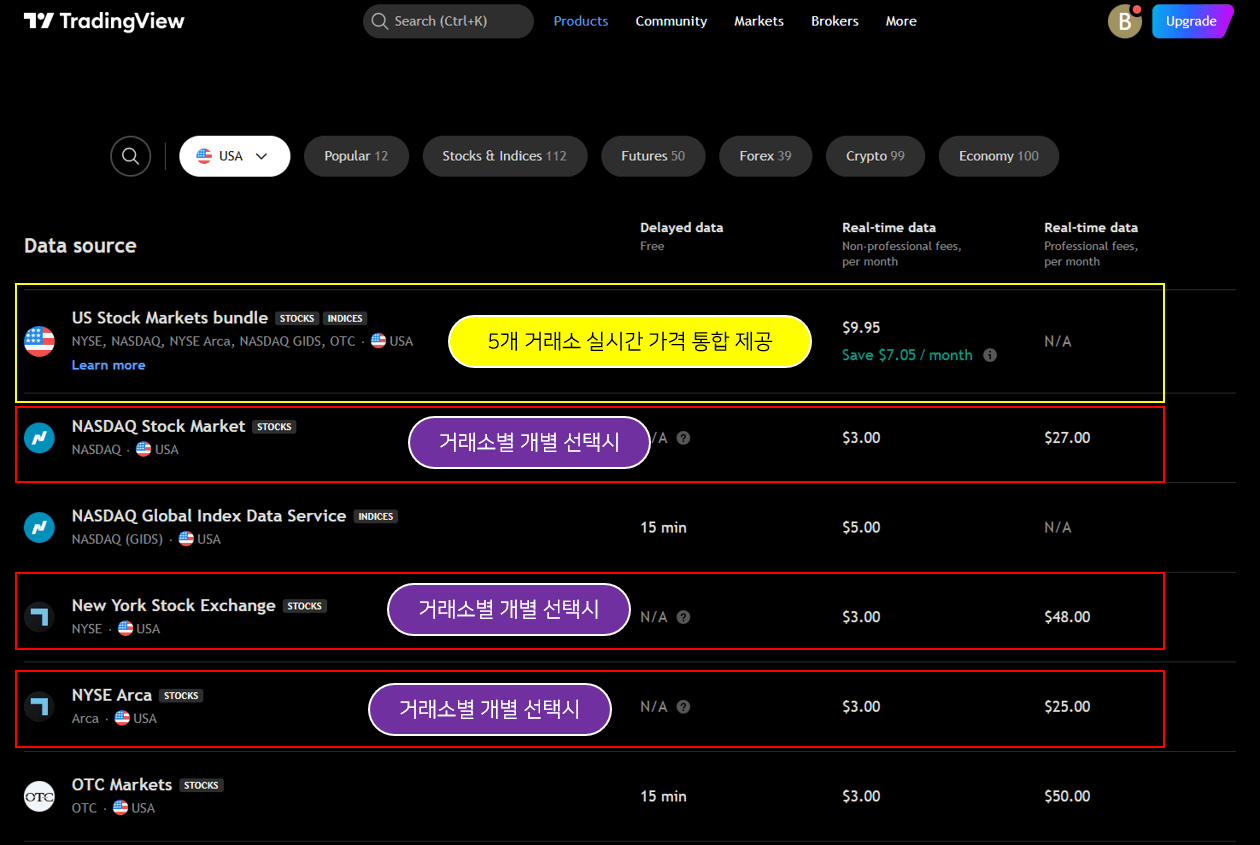The width and height of the screenshot is (1260, 845).
Task: Click the NYSE Arca logo icon
Action: pos(39,707)
